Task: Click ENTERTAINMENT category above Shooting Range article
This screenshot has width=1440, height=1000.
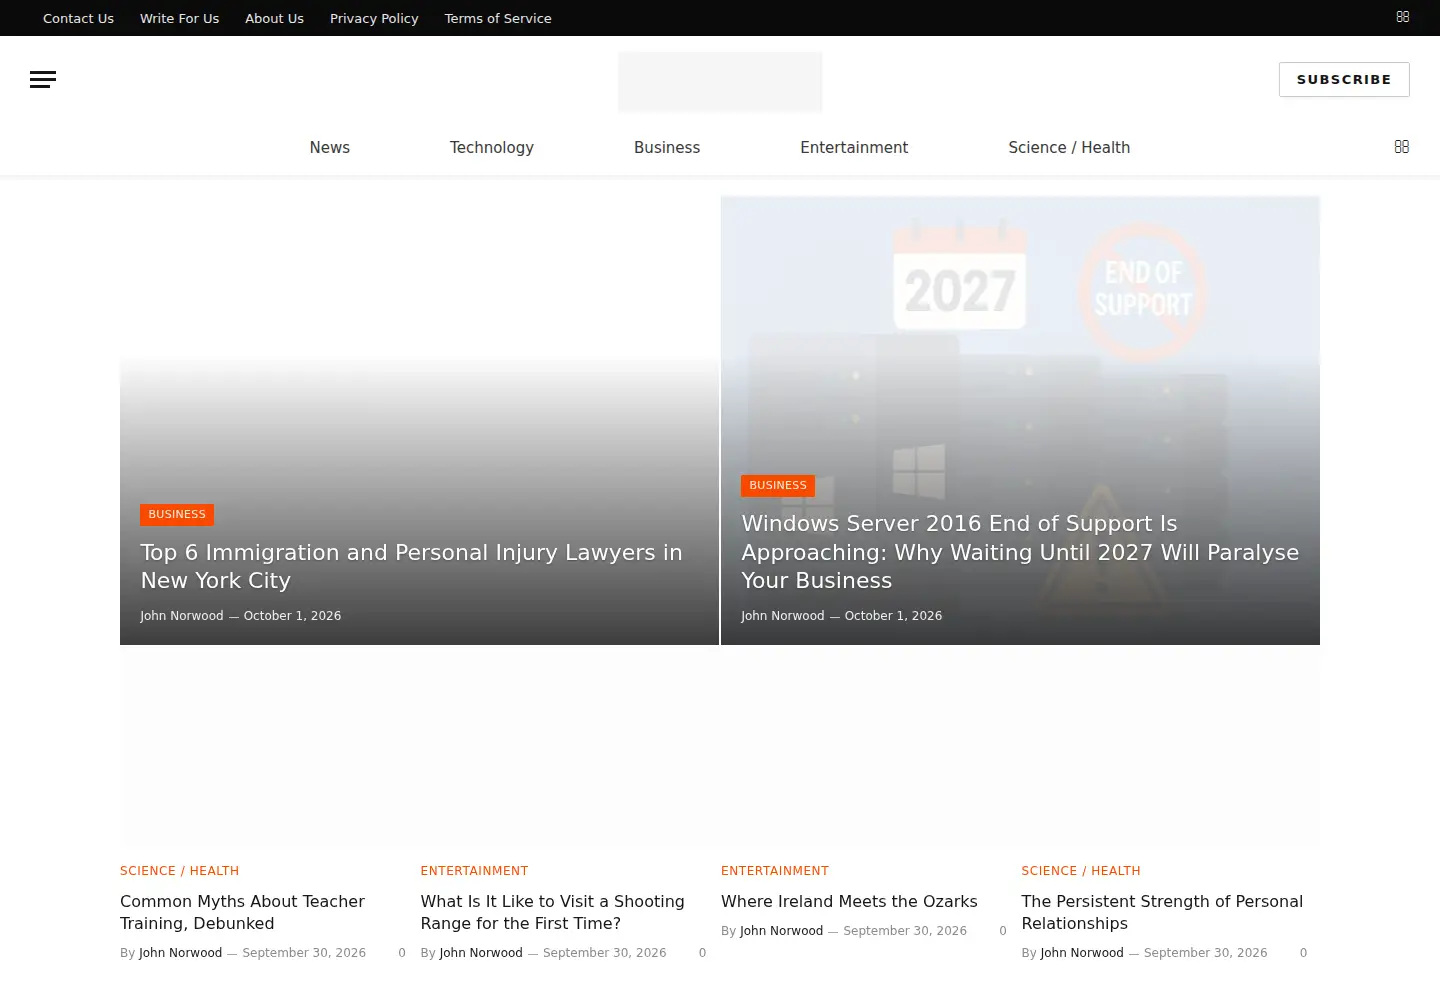Action: click(474, 871)
